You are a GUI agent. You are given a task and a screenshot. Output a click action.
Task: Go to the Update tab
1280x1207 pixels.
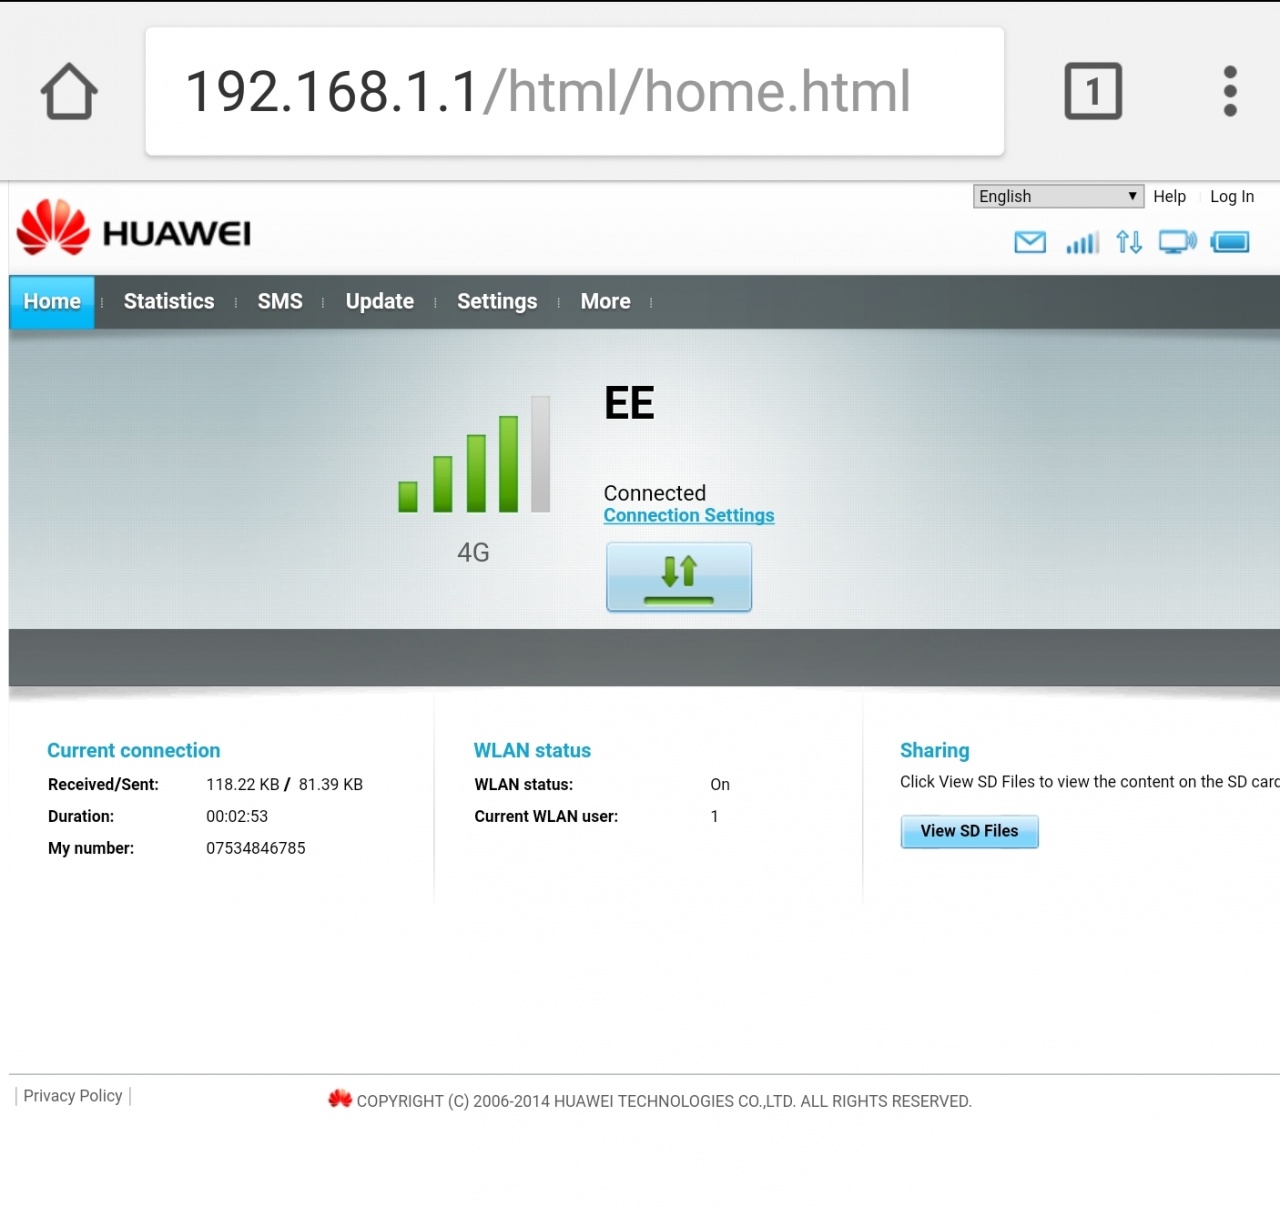pos(380,302)
